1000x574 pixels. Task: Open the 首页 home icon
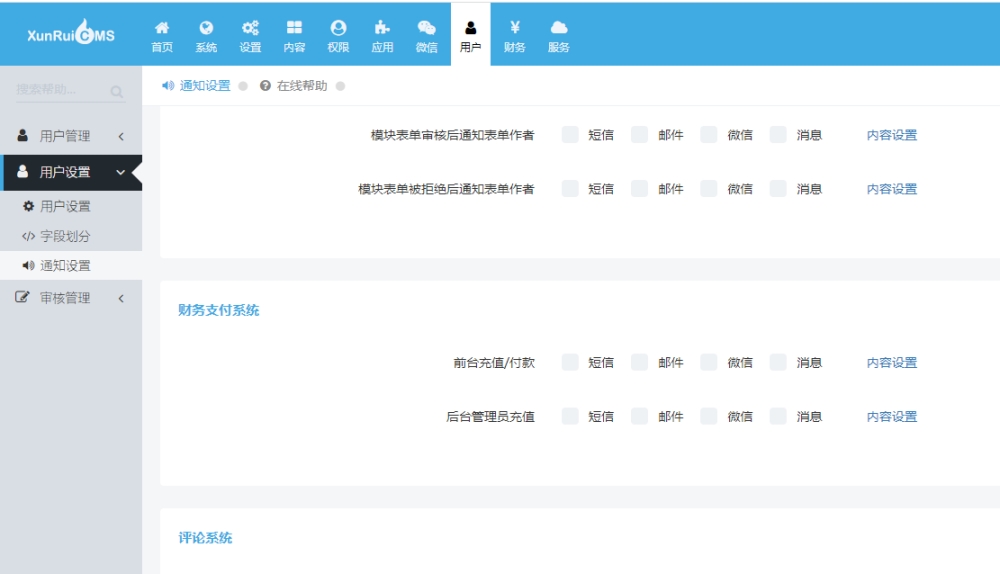tap(162, 27)
